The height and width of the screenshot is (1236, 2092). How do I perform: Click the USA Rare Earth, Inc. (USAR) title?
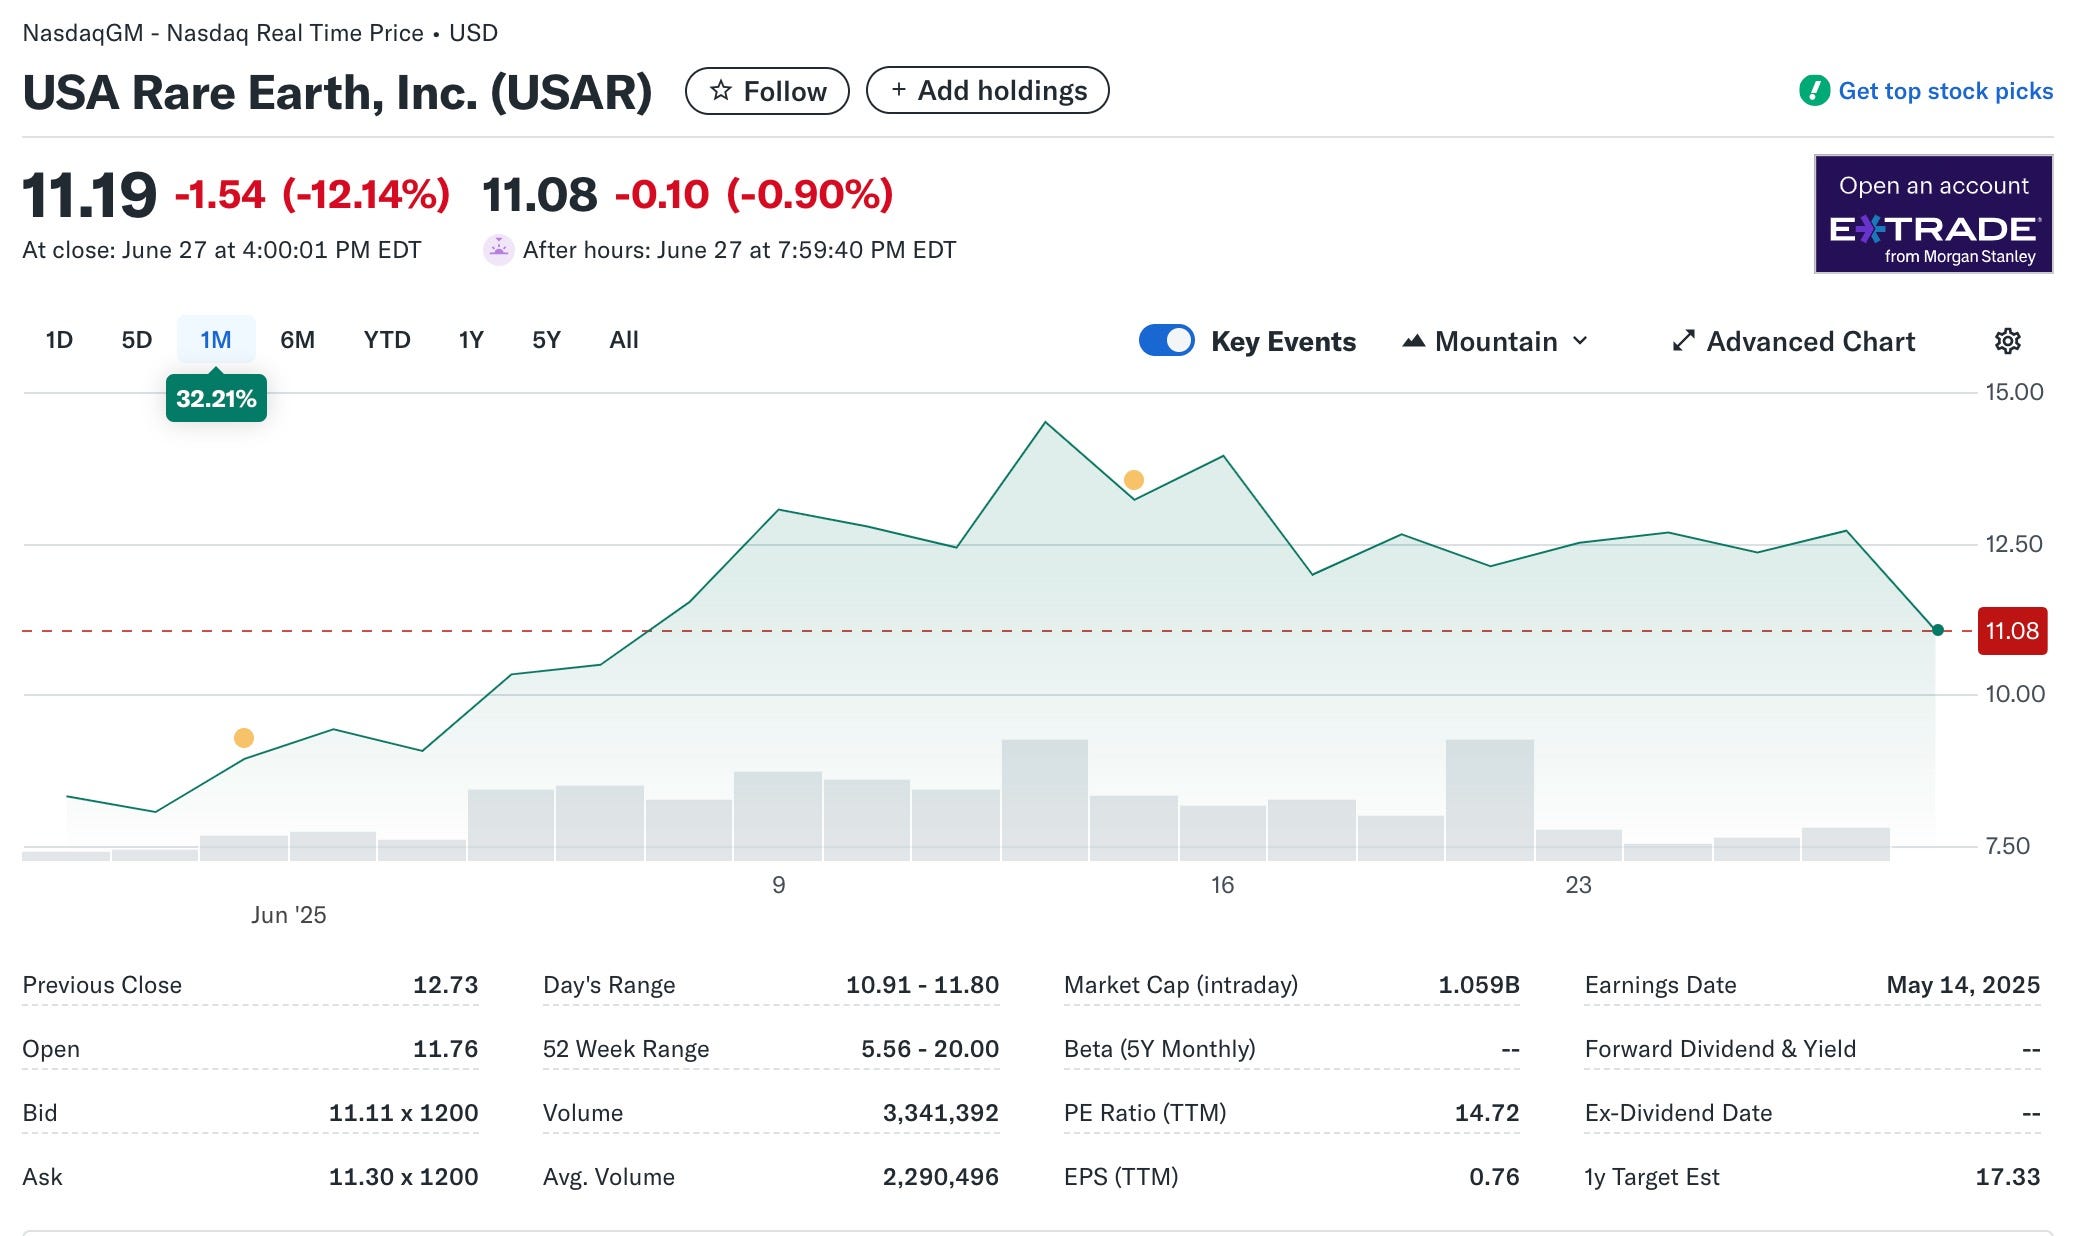pyautogui.click(x=337, y=92)
